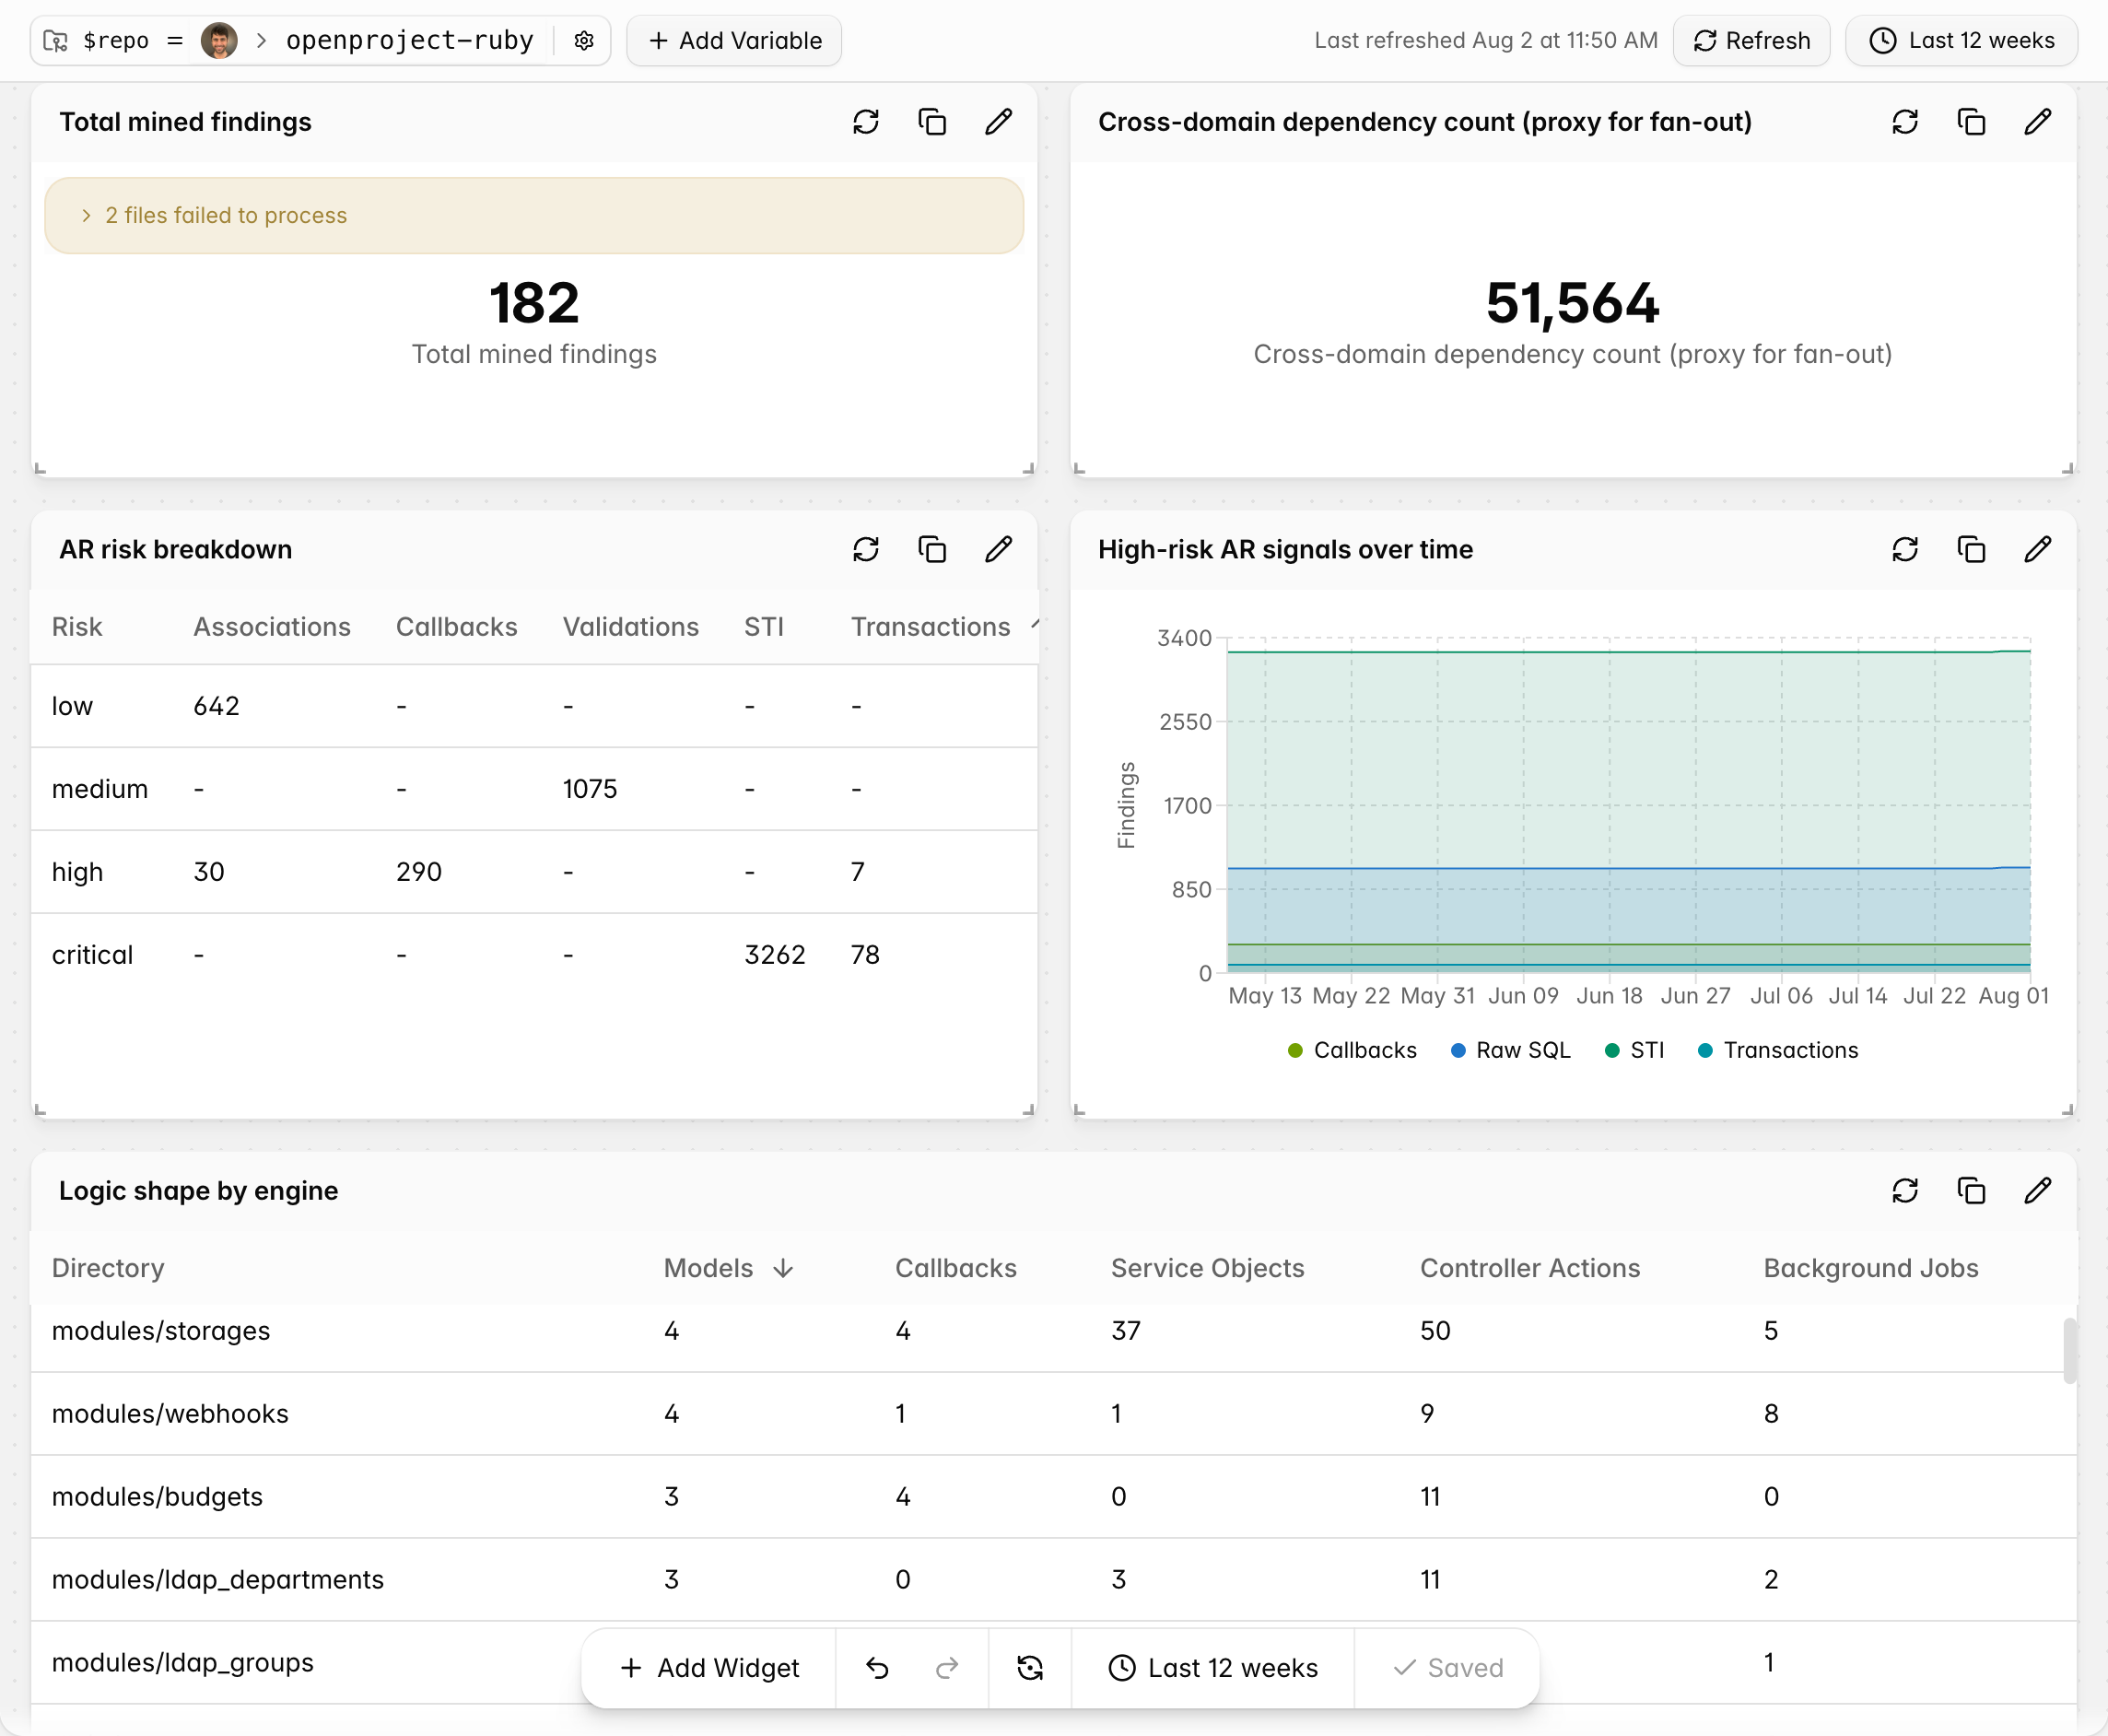Click the Saved status button

coord(1447,1668)
